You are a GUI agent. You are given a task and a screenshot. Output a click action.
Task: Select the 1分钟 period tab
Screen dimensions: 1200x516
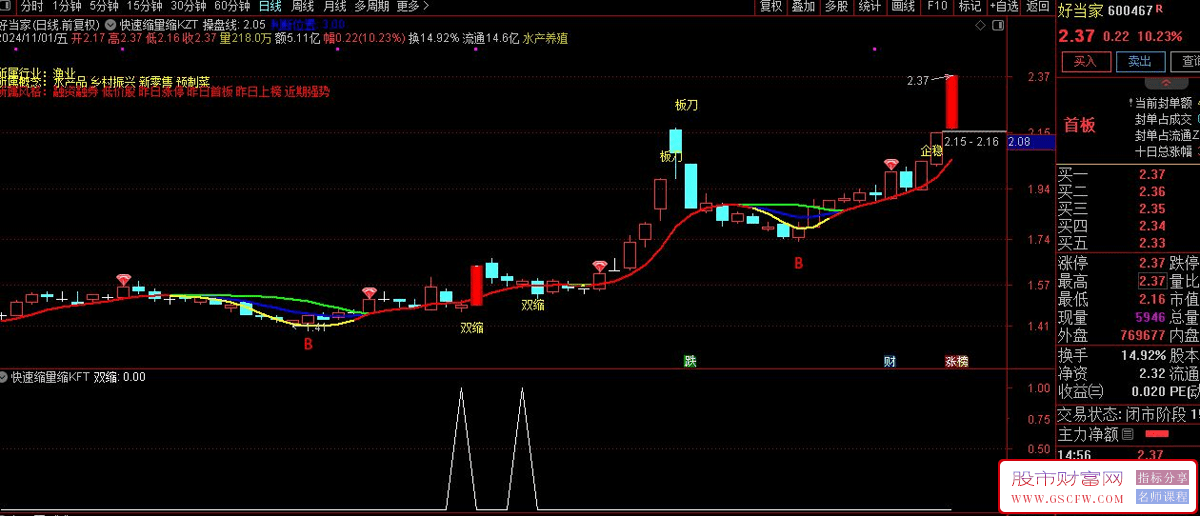(68, 6)
